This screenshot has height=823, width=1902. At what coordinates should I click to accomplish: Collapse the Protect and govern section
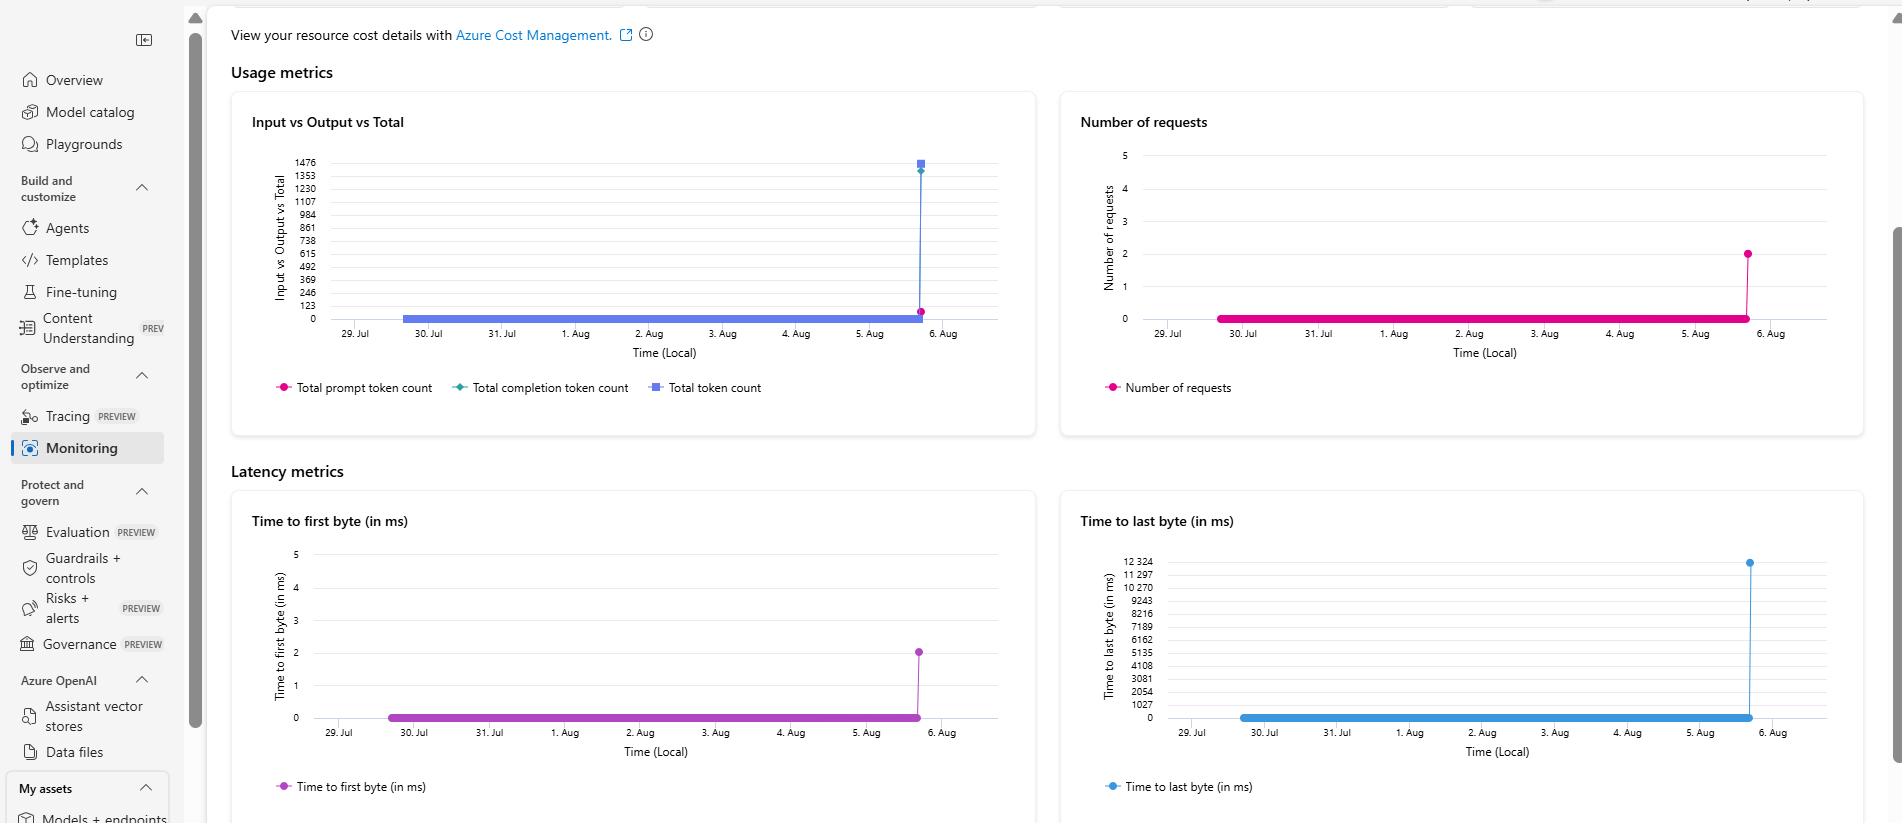click(142, 492)
